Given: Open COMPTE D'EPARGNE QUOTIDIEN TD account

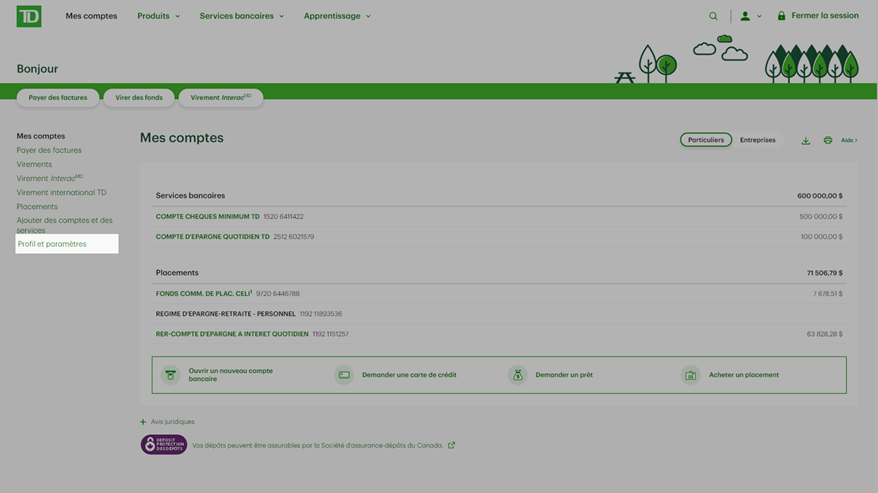Looking at the screenshot, I should point(212,236).
